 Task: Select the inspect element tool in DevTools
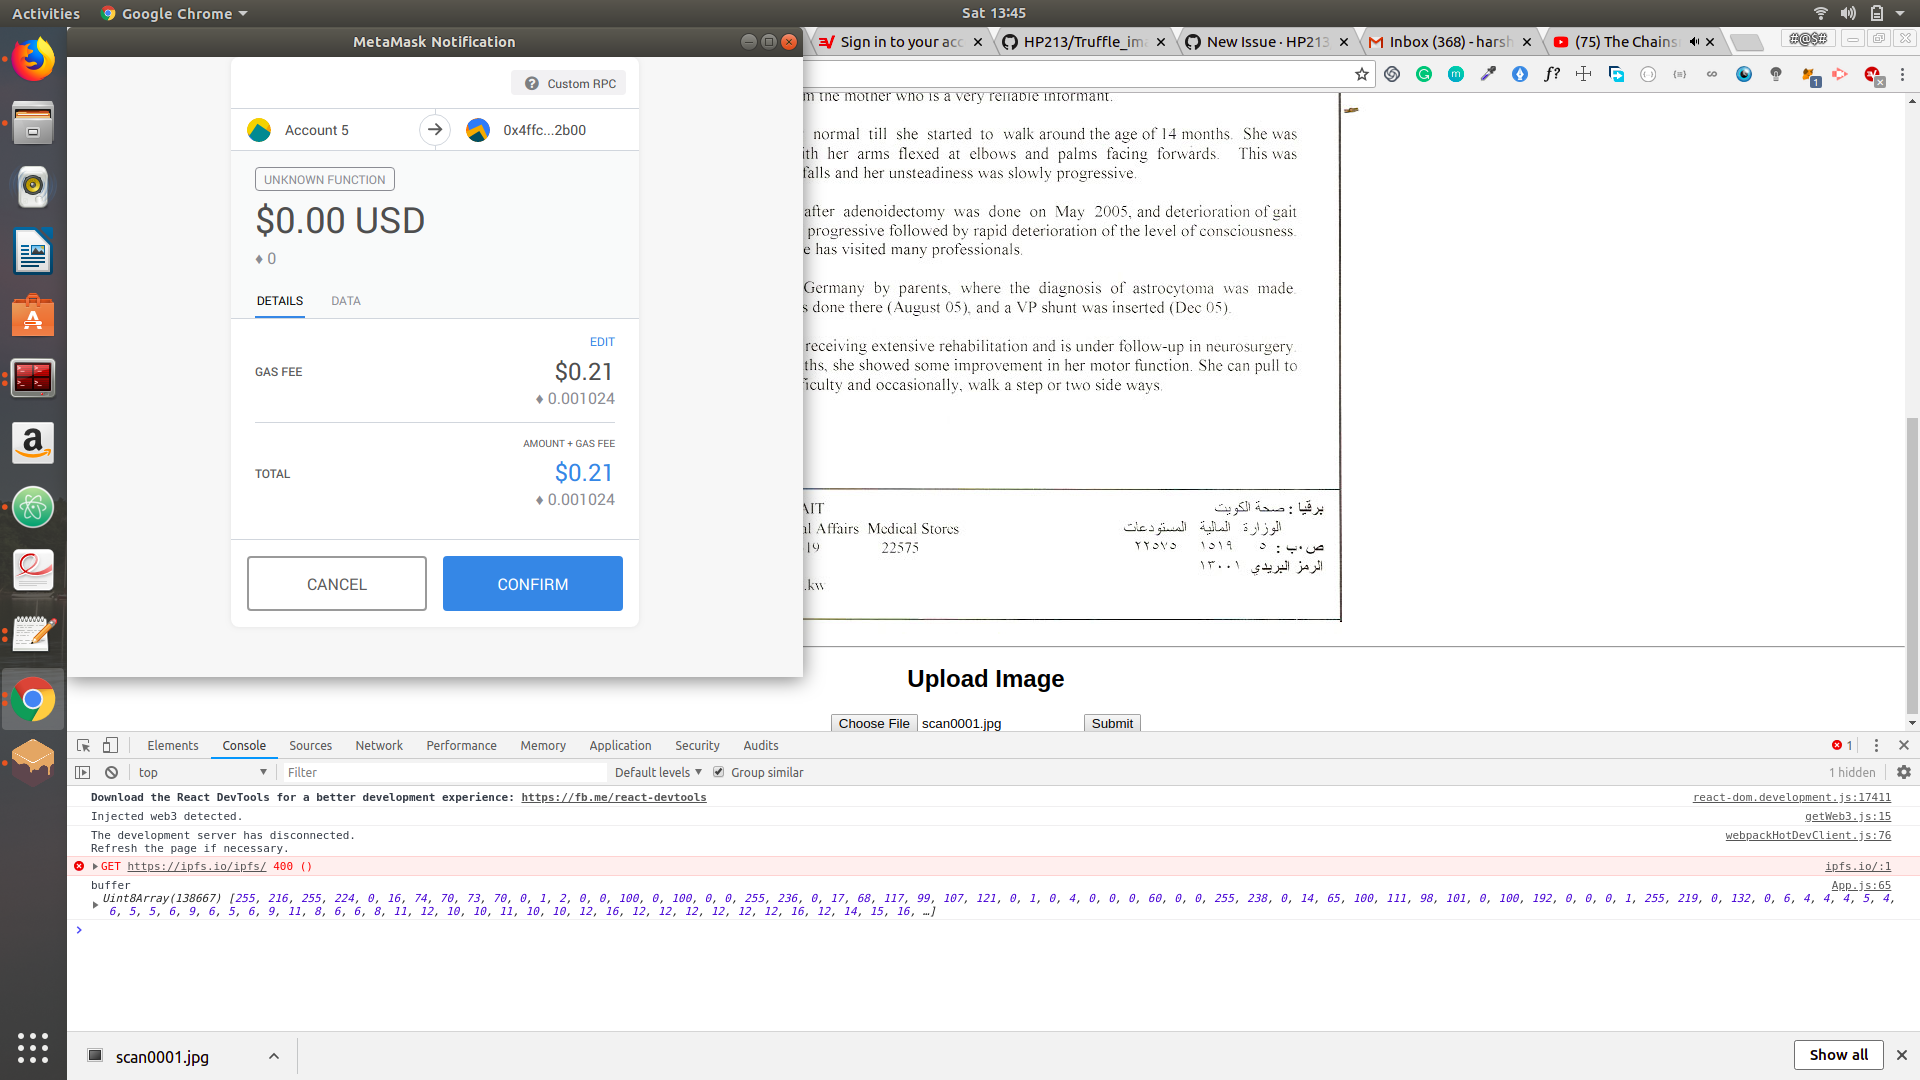point(84,745)
